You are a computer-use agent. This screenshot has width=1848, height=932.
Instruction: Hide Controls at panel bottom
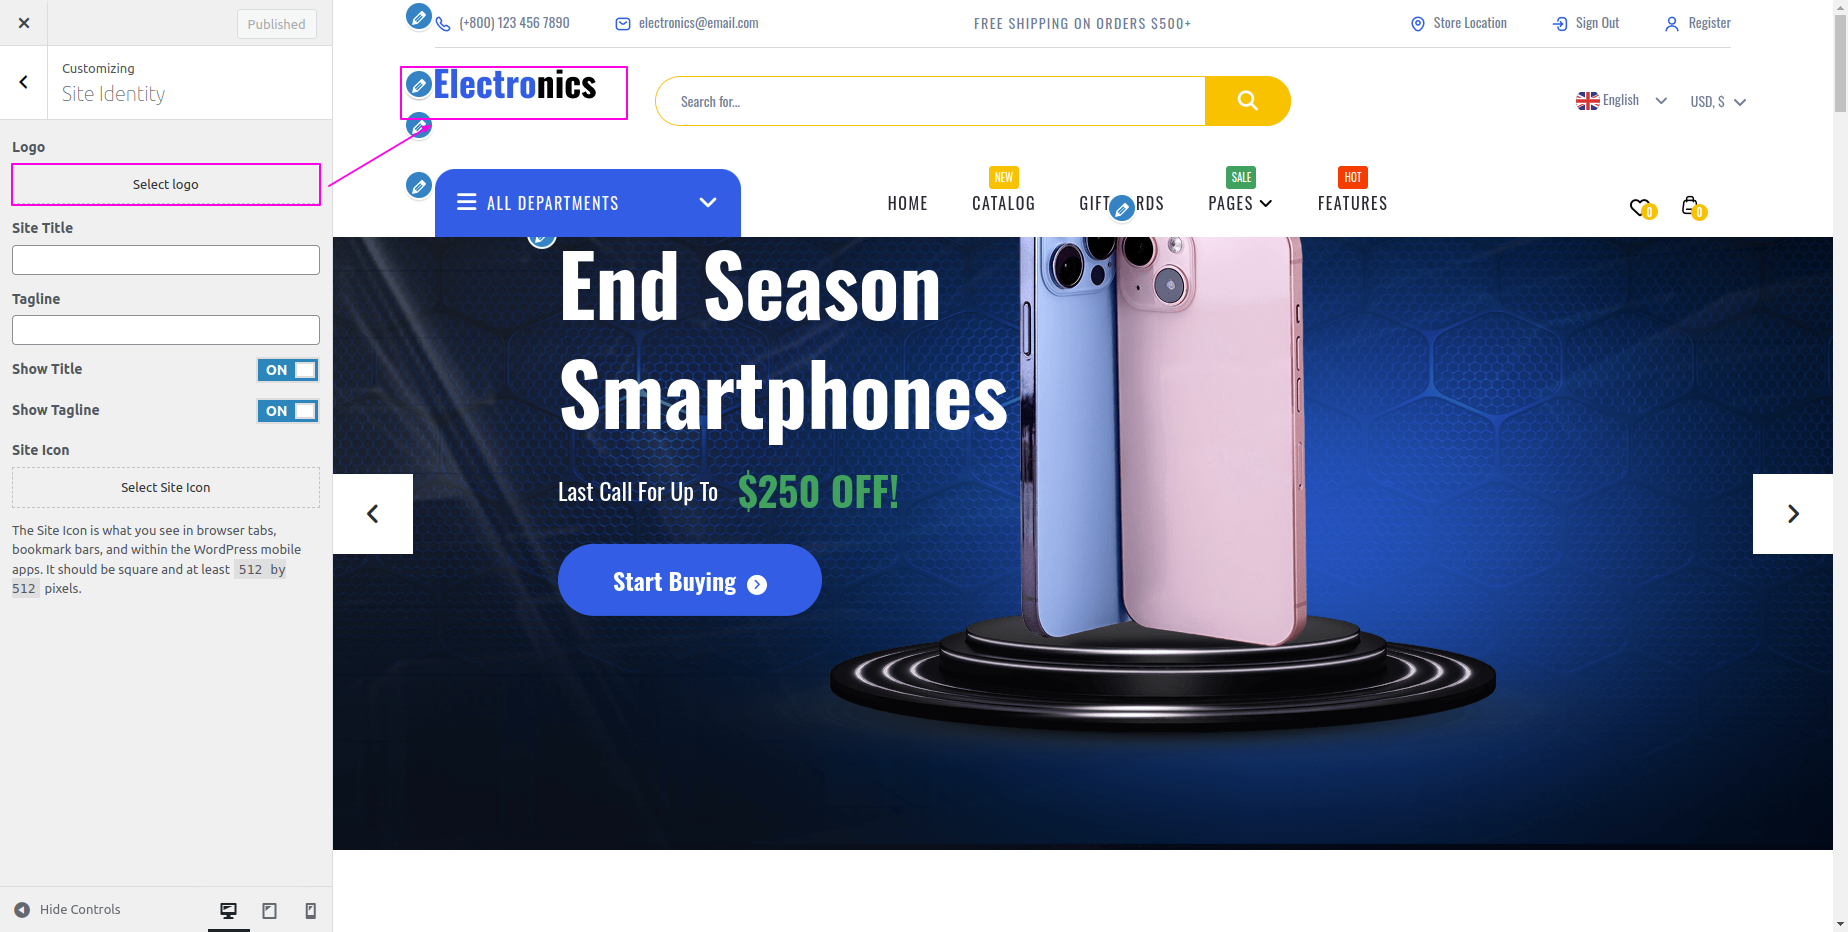click(67, 910)
